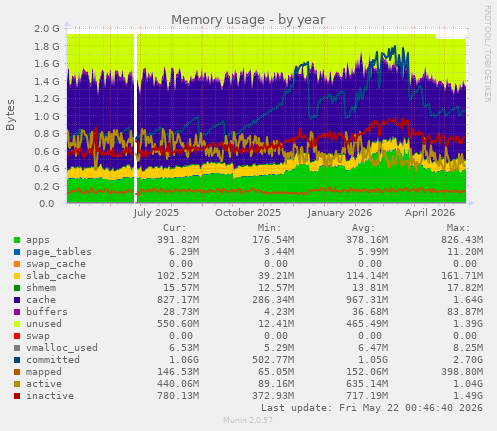The image size is (497, 431).
Task: Click the vmalloc_used legend label
Action: pos(62,348)
